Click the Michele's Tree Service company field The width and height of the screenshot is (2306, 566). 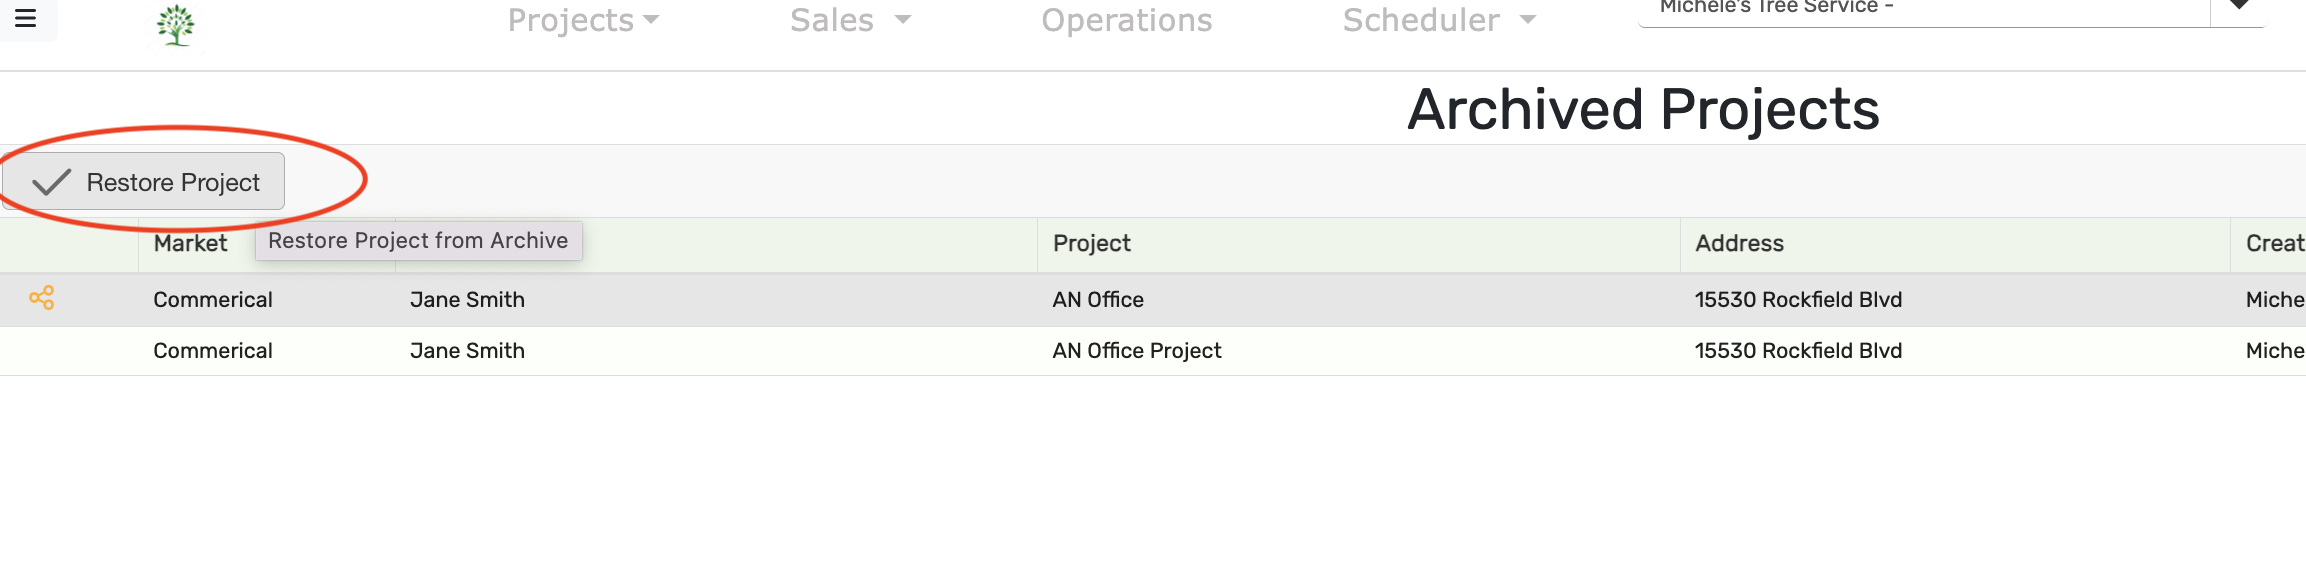[1923, 10]
